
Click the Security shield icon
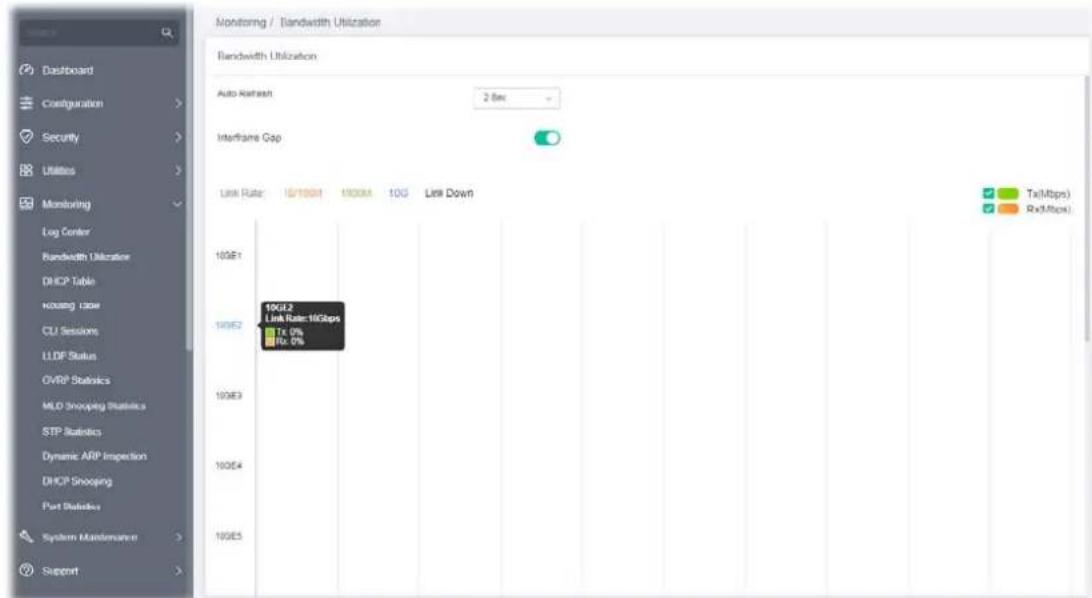[x=26, y=136]
